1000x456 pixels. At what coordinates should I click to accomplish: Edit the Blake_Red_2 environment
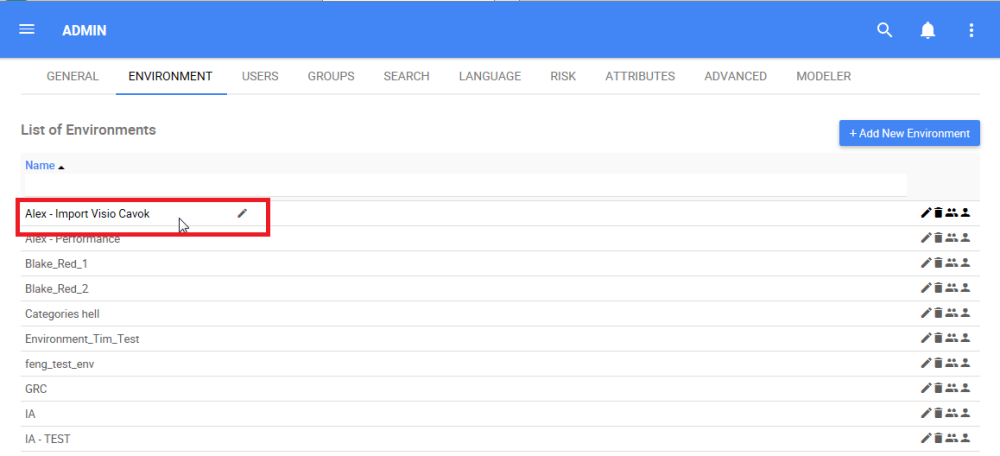point(926,289)
